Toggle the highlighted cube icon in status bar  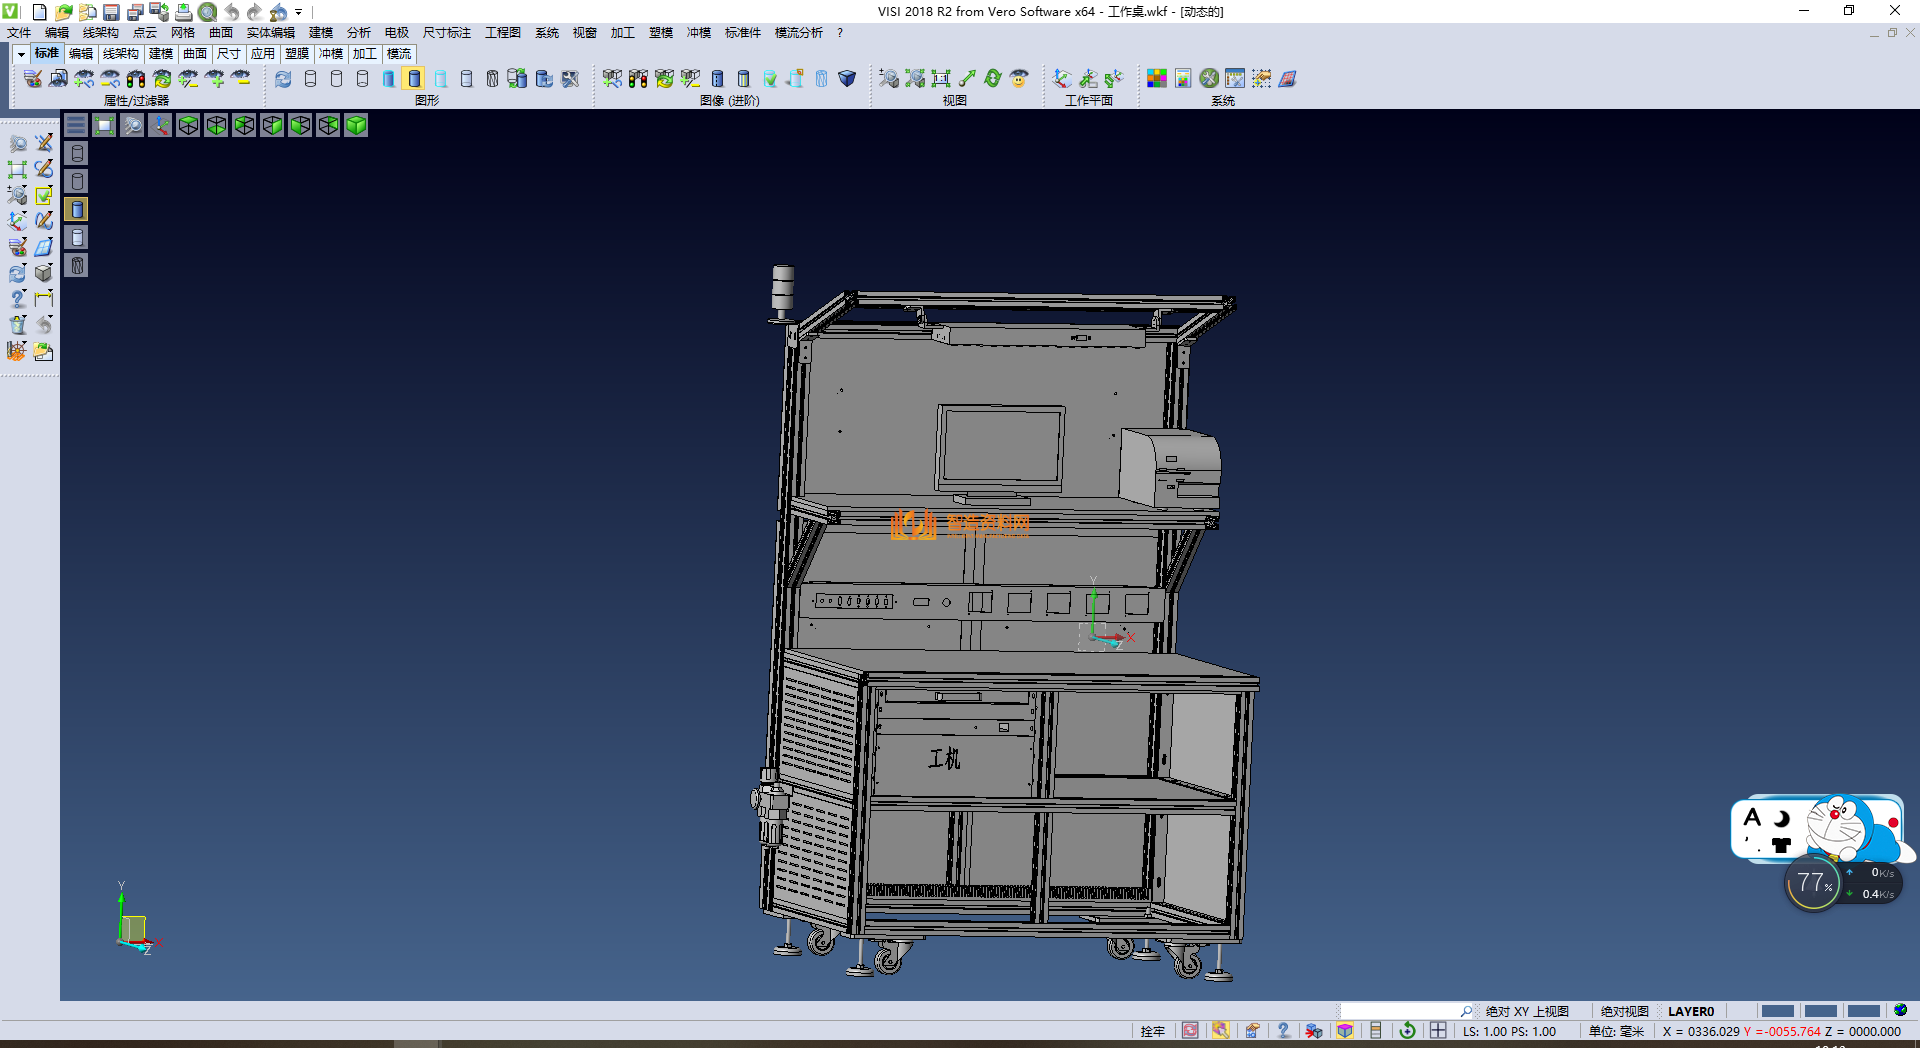click(1345, 1031)
